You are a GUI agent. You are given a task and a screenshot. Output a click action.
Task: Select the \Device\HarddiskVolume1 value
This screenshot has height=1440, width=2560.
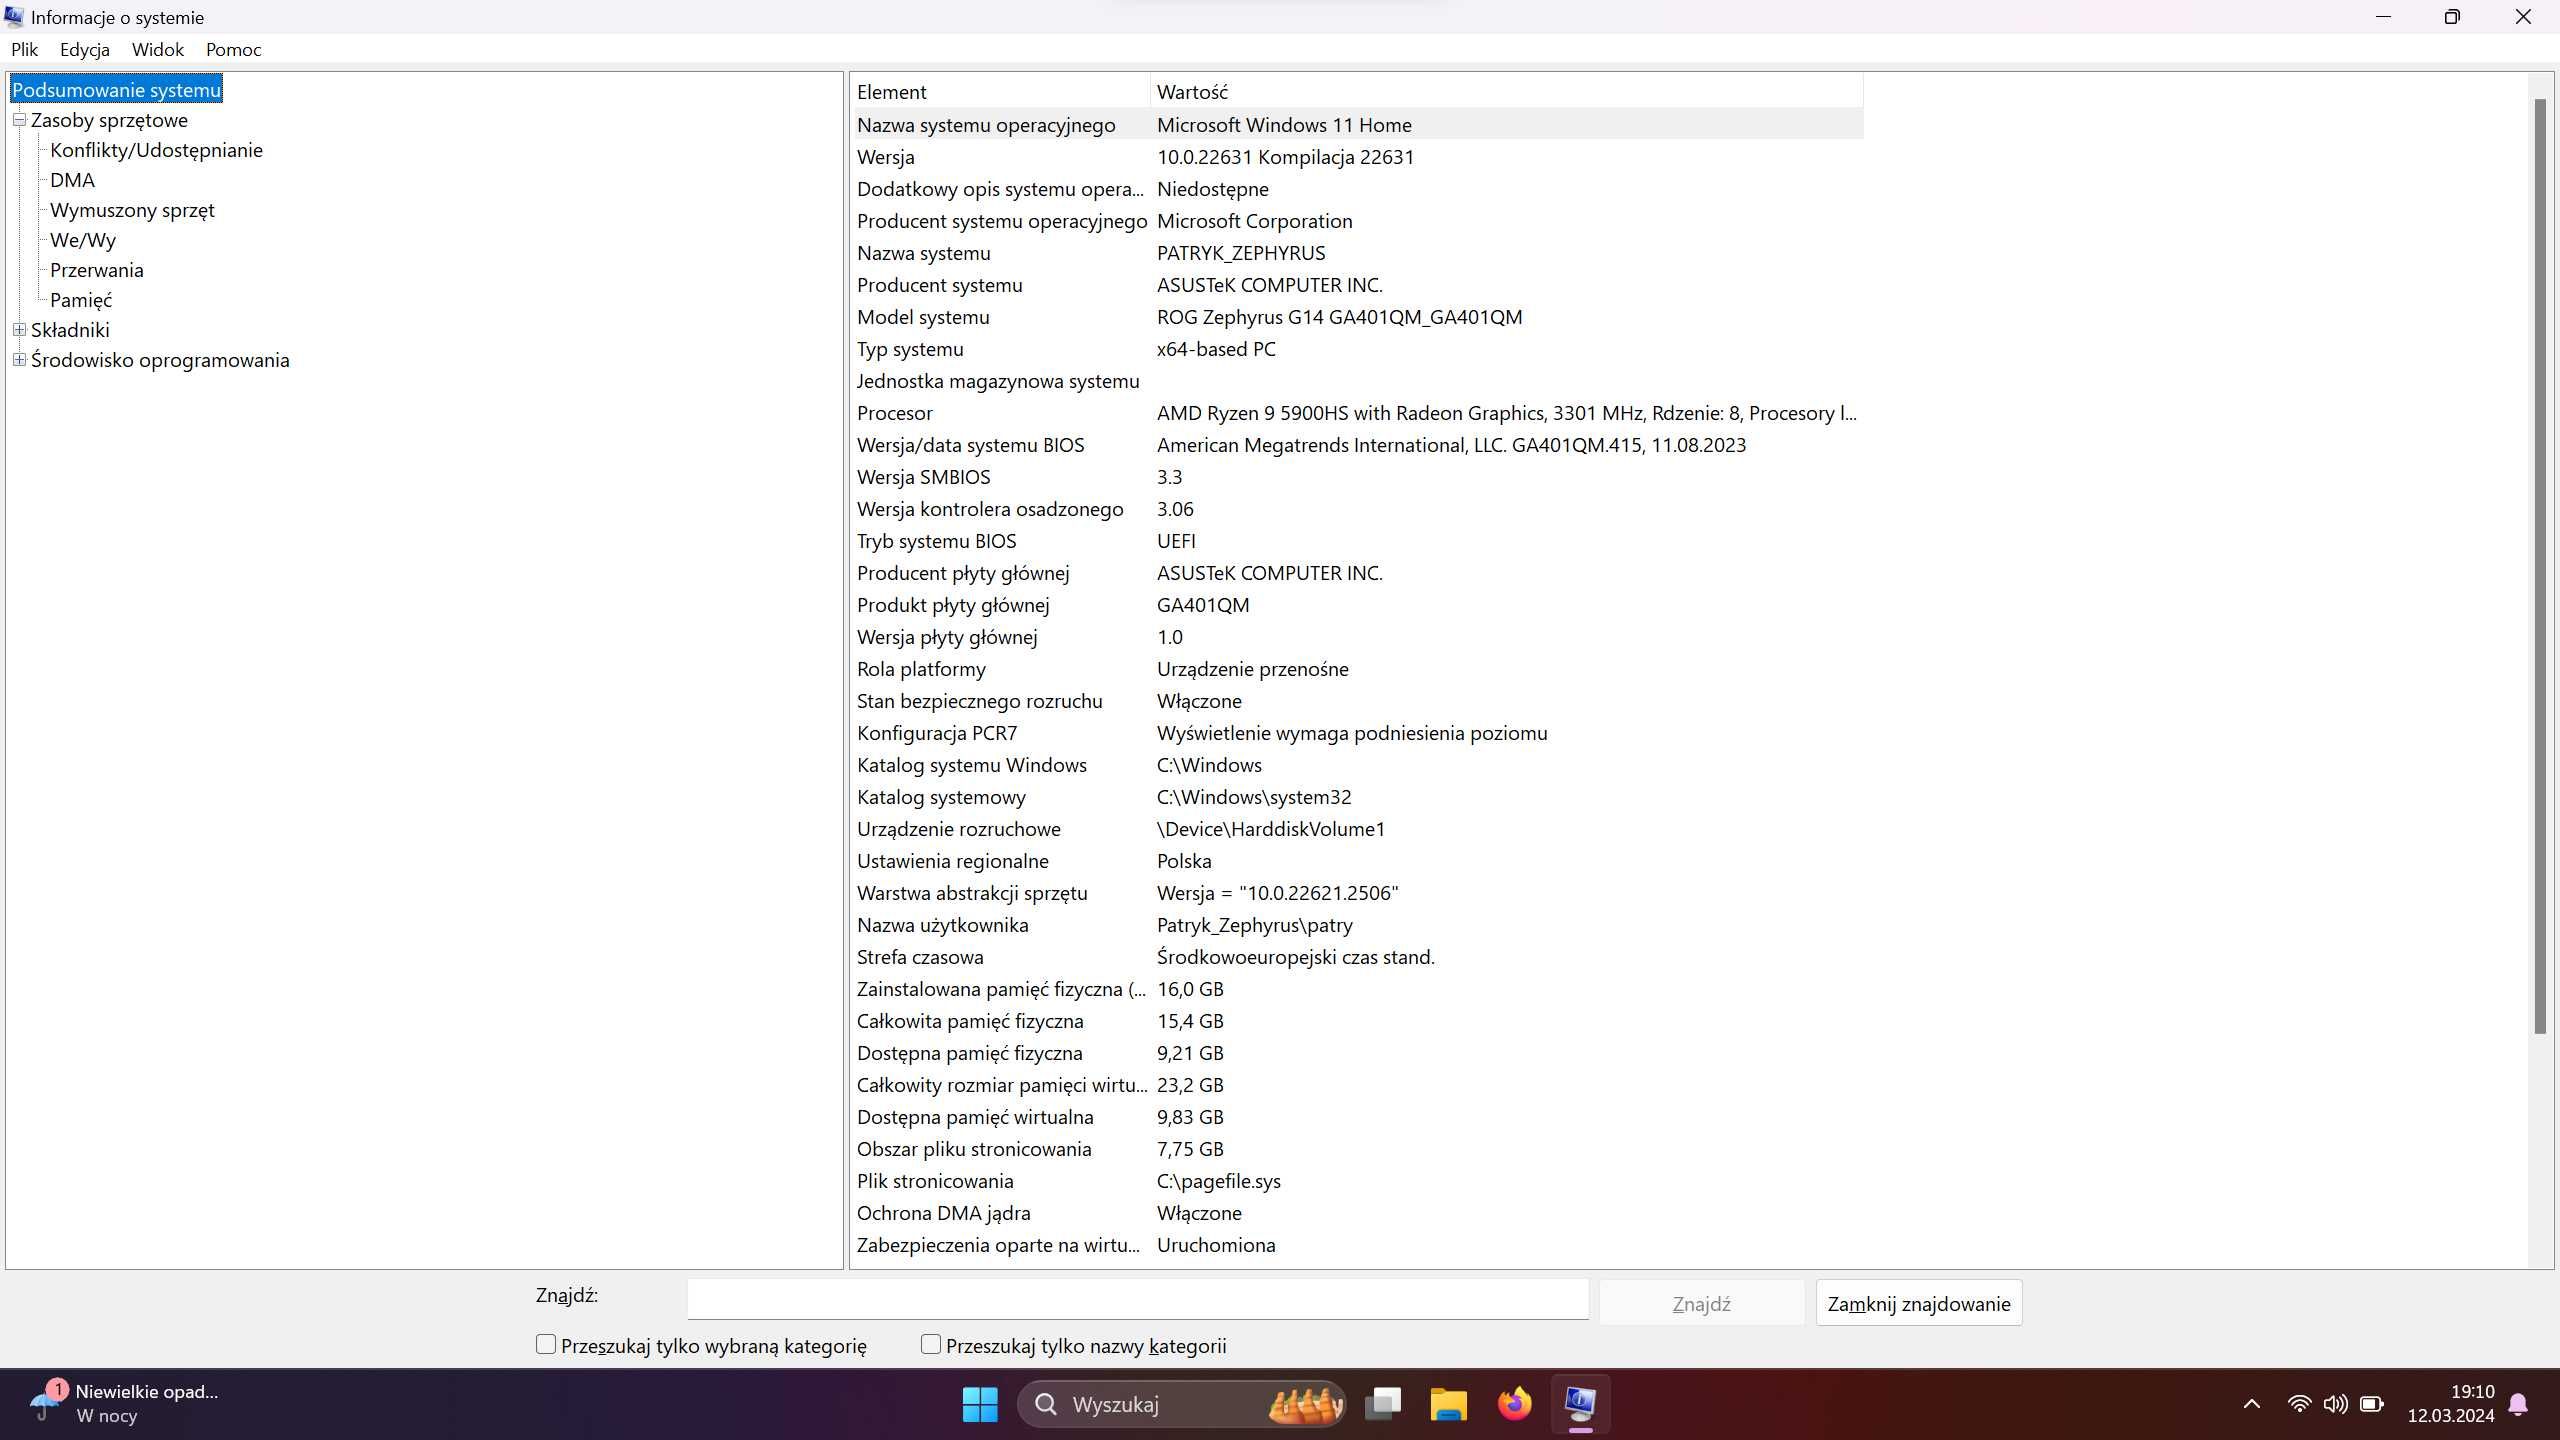(x=1271, y=829)
